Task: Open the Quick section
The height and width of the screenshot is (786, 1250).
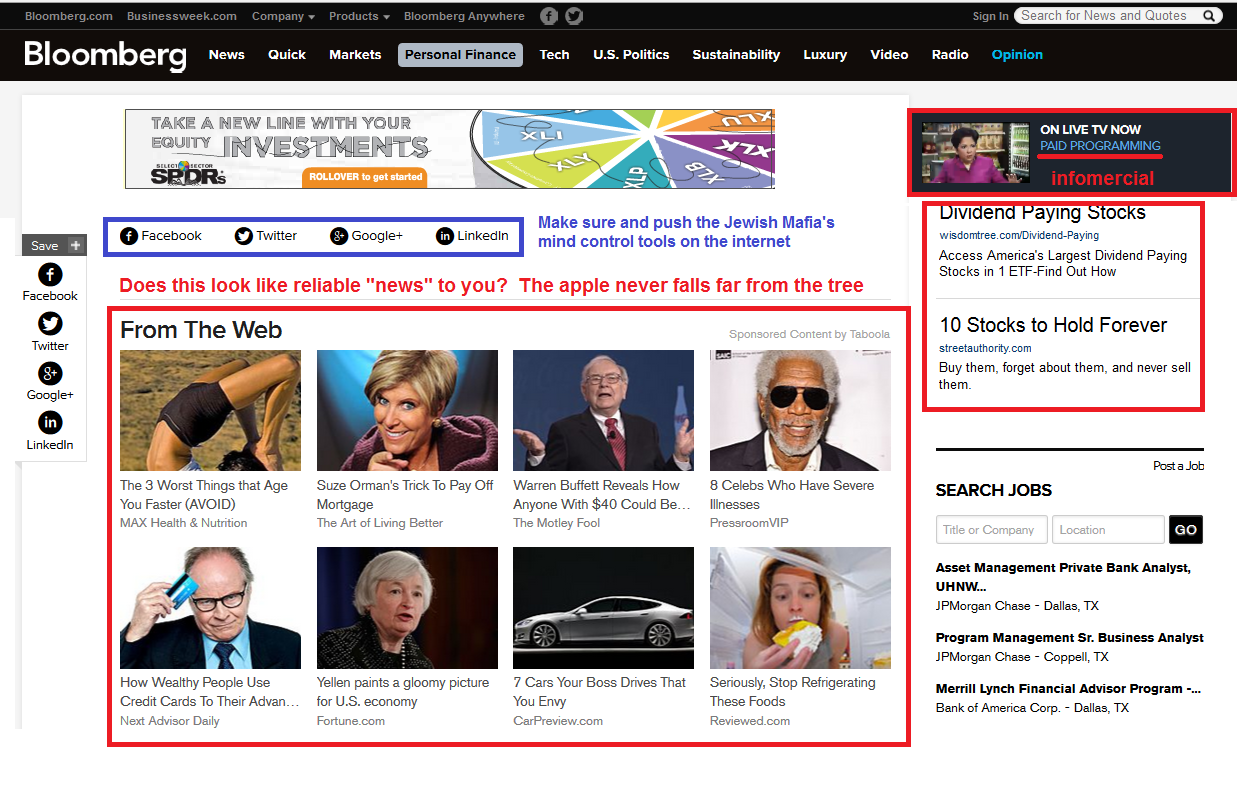Action: click(x=287, y=55)
